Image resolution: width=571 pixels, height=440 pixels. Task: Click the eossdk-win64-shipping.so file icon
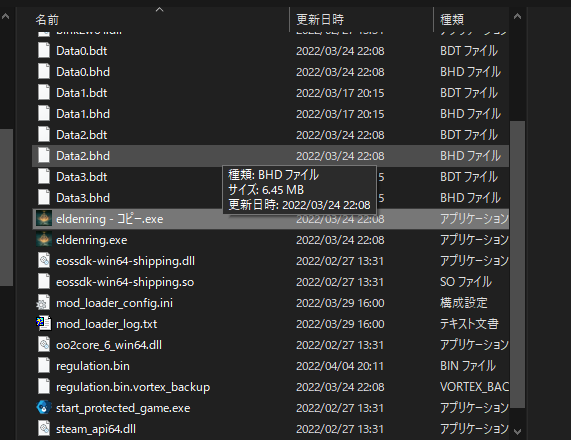coord(44,282)
